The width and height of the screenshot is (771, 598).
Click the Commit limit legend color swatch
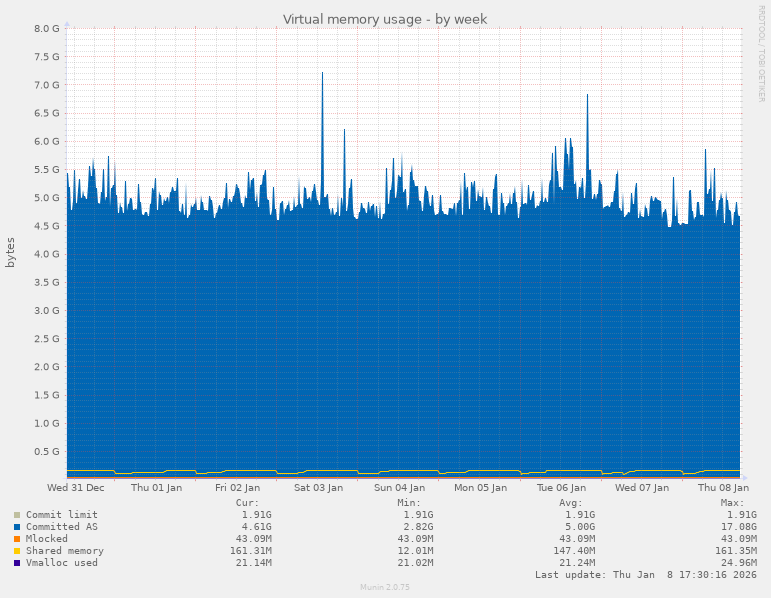click(17, 515)
